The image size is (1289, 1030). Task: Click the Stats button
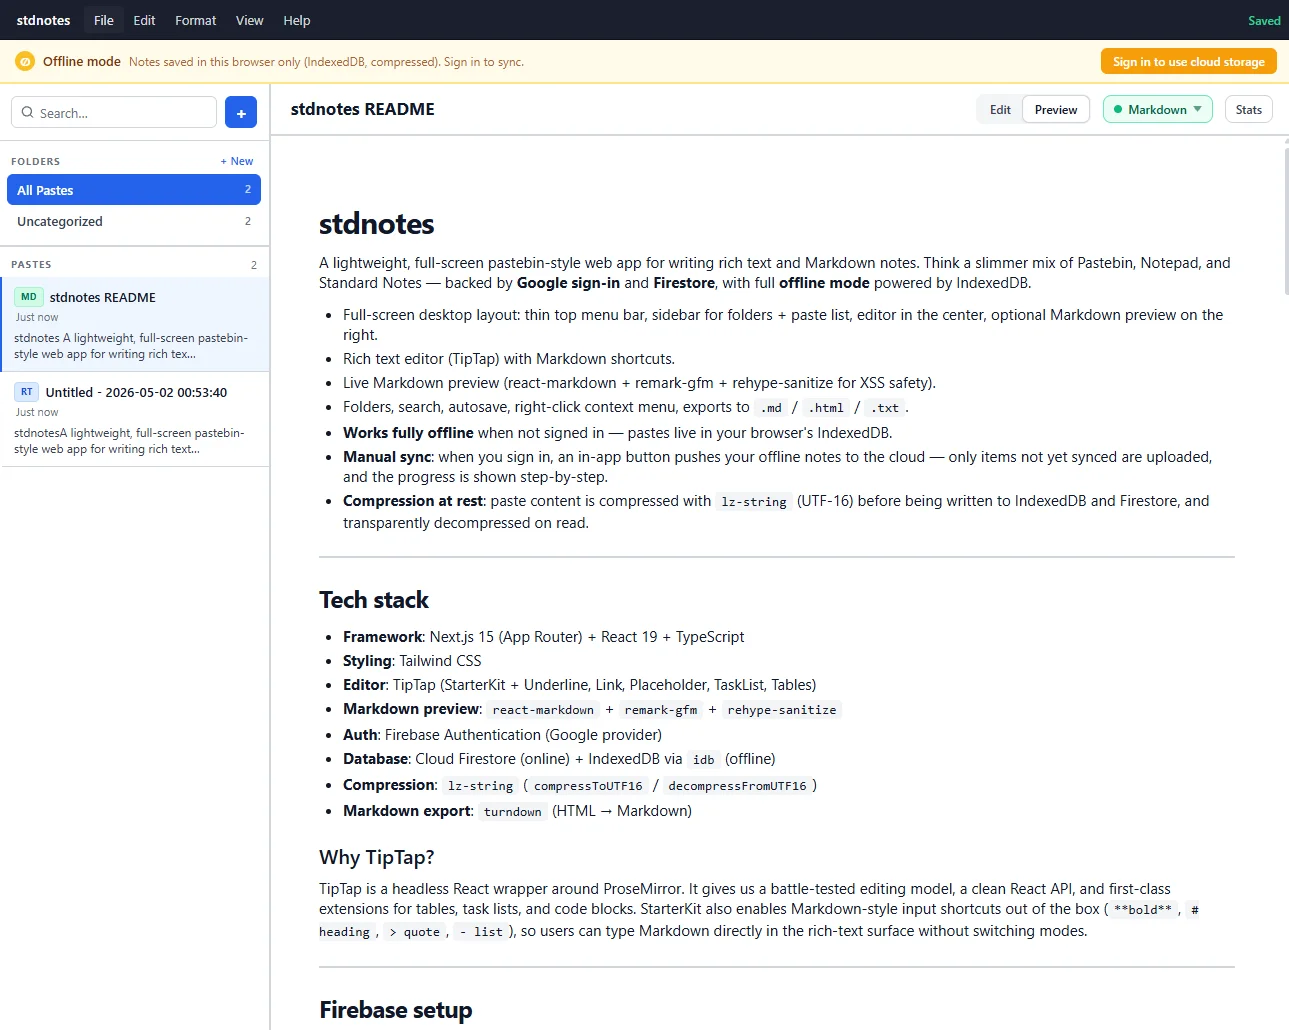click(x=1249, y=110)
